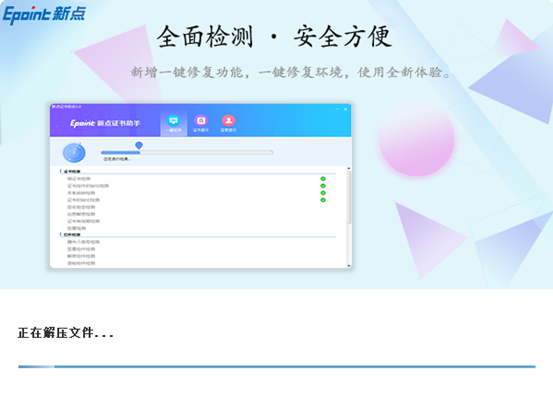Click the blue extraction progress bar at bottom
The height and width of the screenshot is (415, 553).
pyautogui.click(x=277, y=367)
